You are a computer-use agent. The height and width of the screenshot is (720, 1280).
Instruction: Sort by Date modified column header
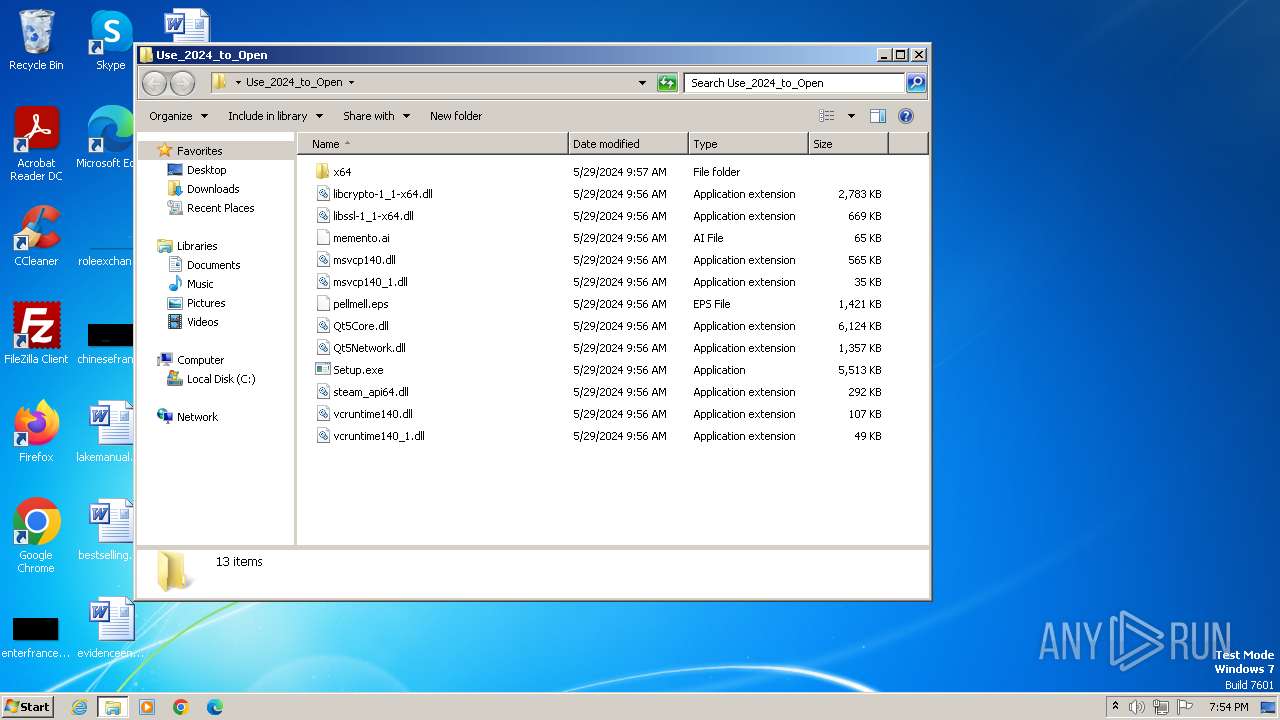pos(628,144)
